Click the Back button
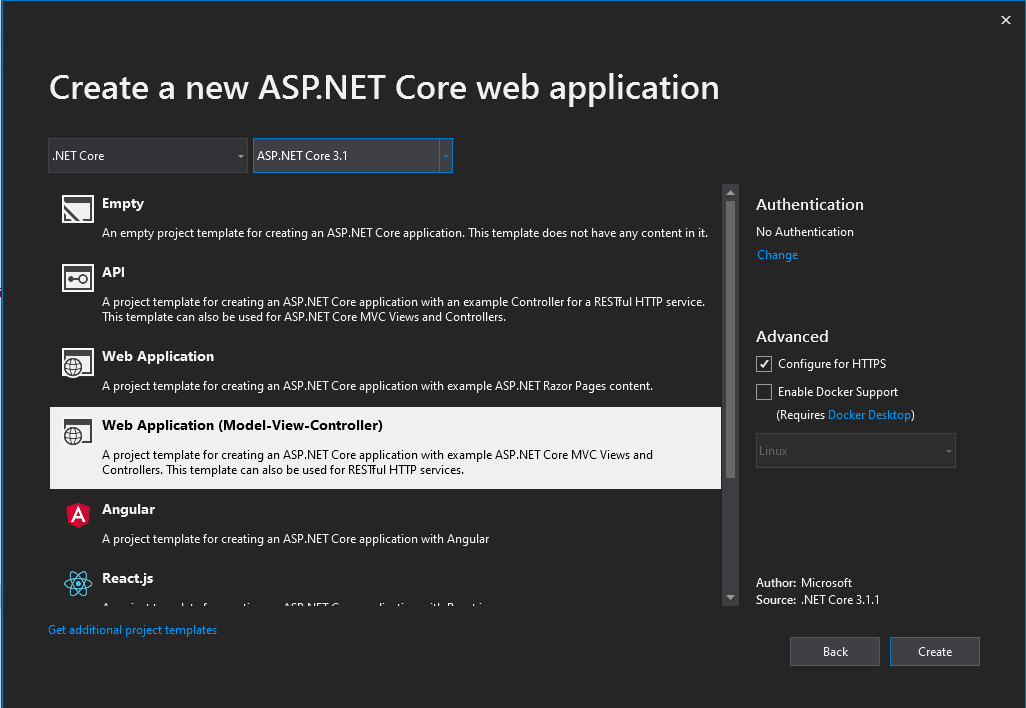Screen dimensions: 1026x708 [835, 652]
